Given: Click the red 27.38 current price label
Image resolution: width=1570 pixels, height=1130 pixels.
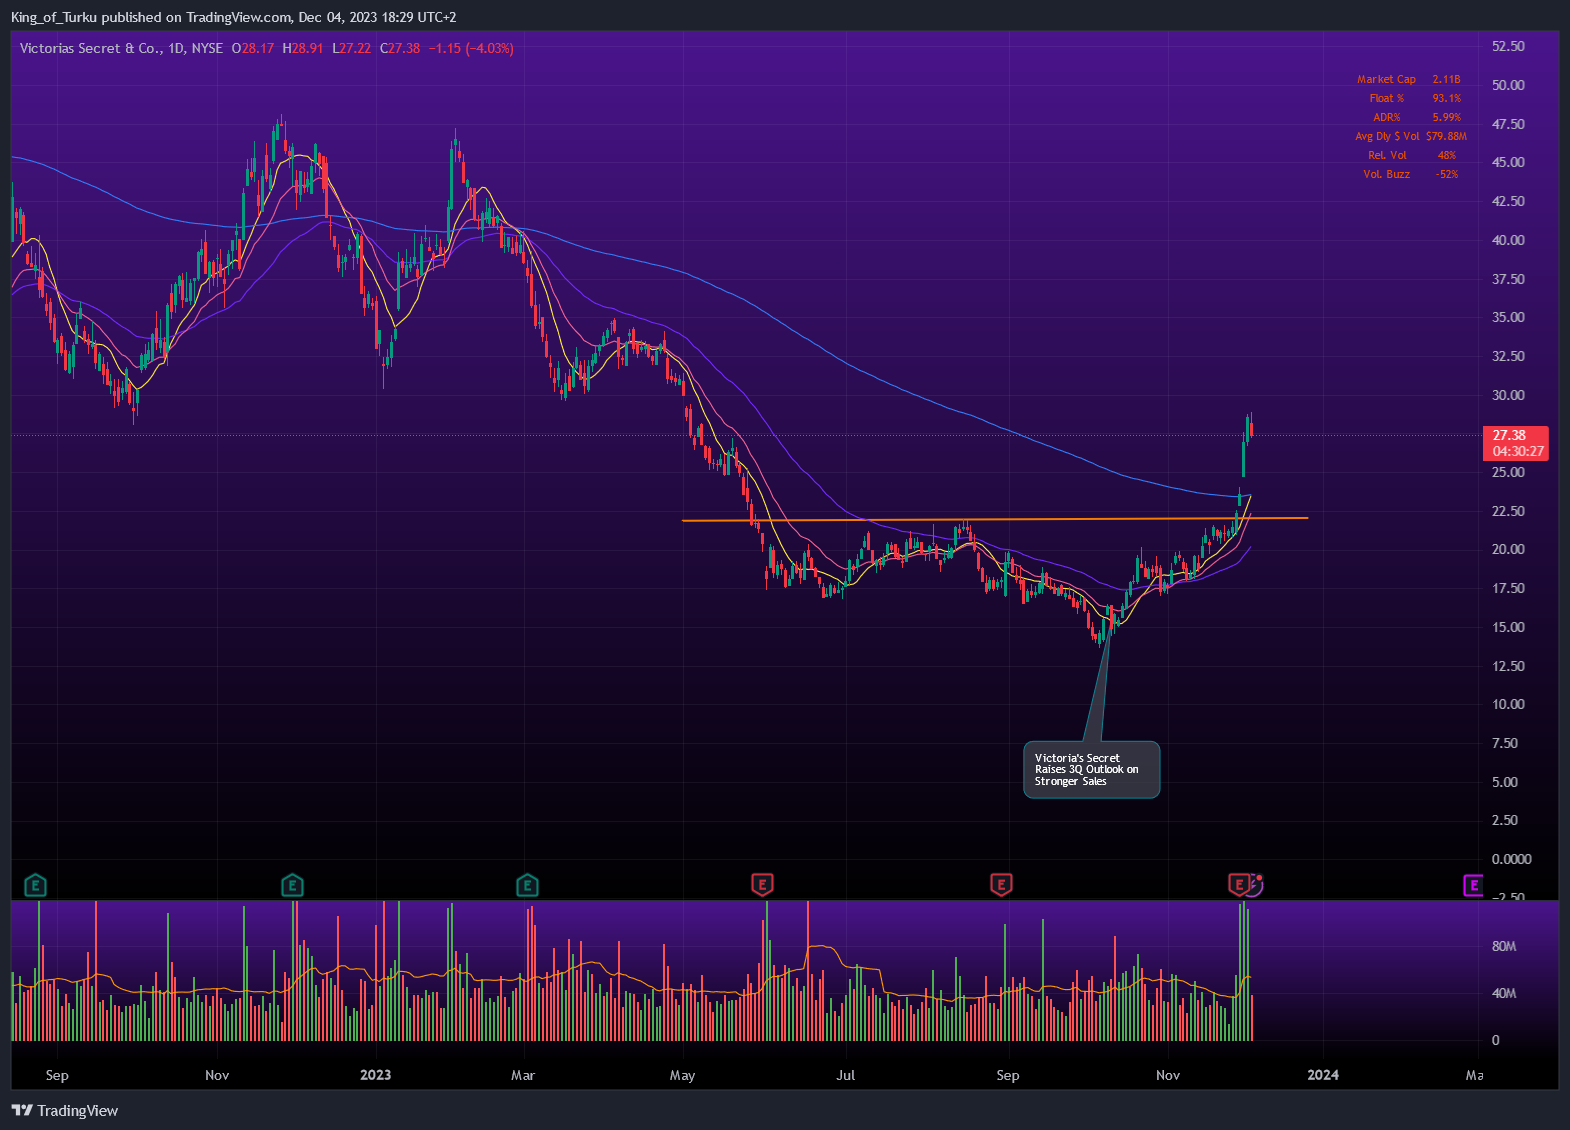Looking at the screenshot, I should pos(1515,443).
